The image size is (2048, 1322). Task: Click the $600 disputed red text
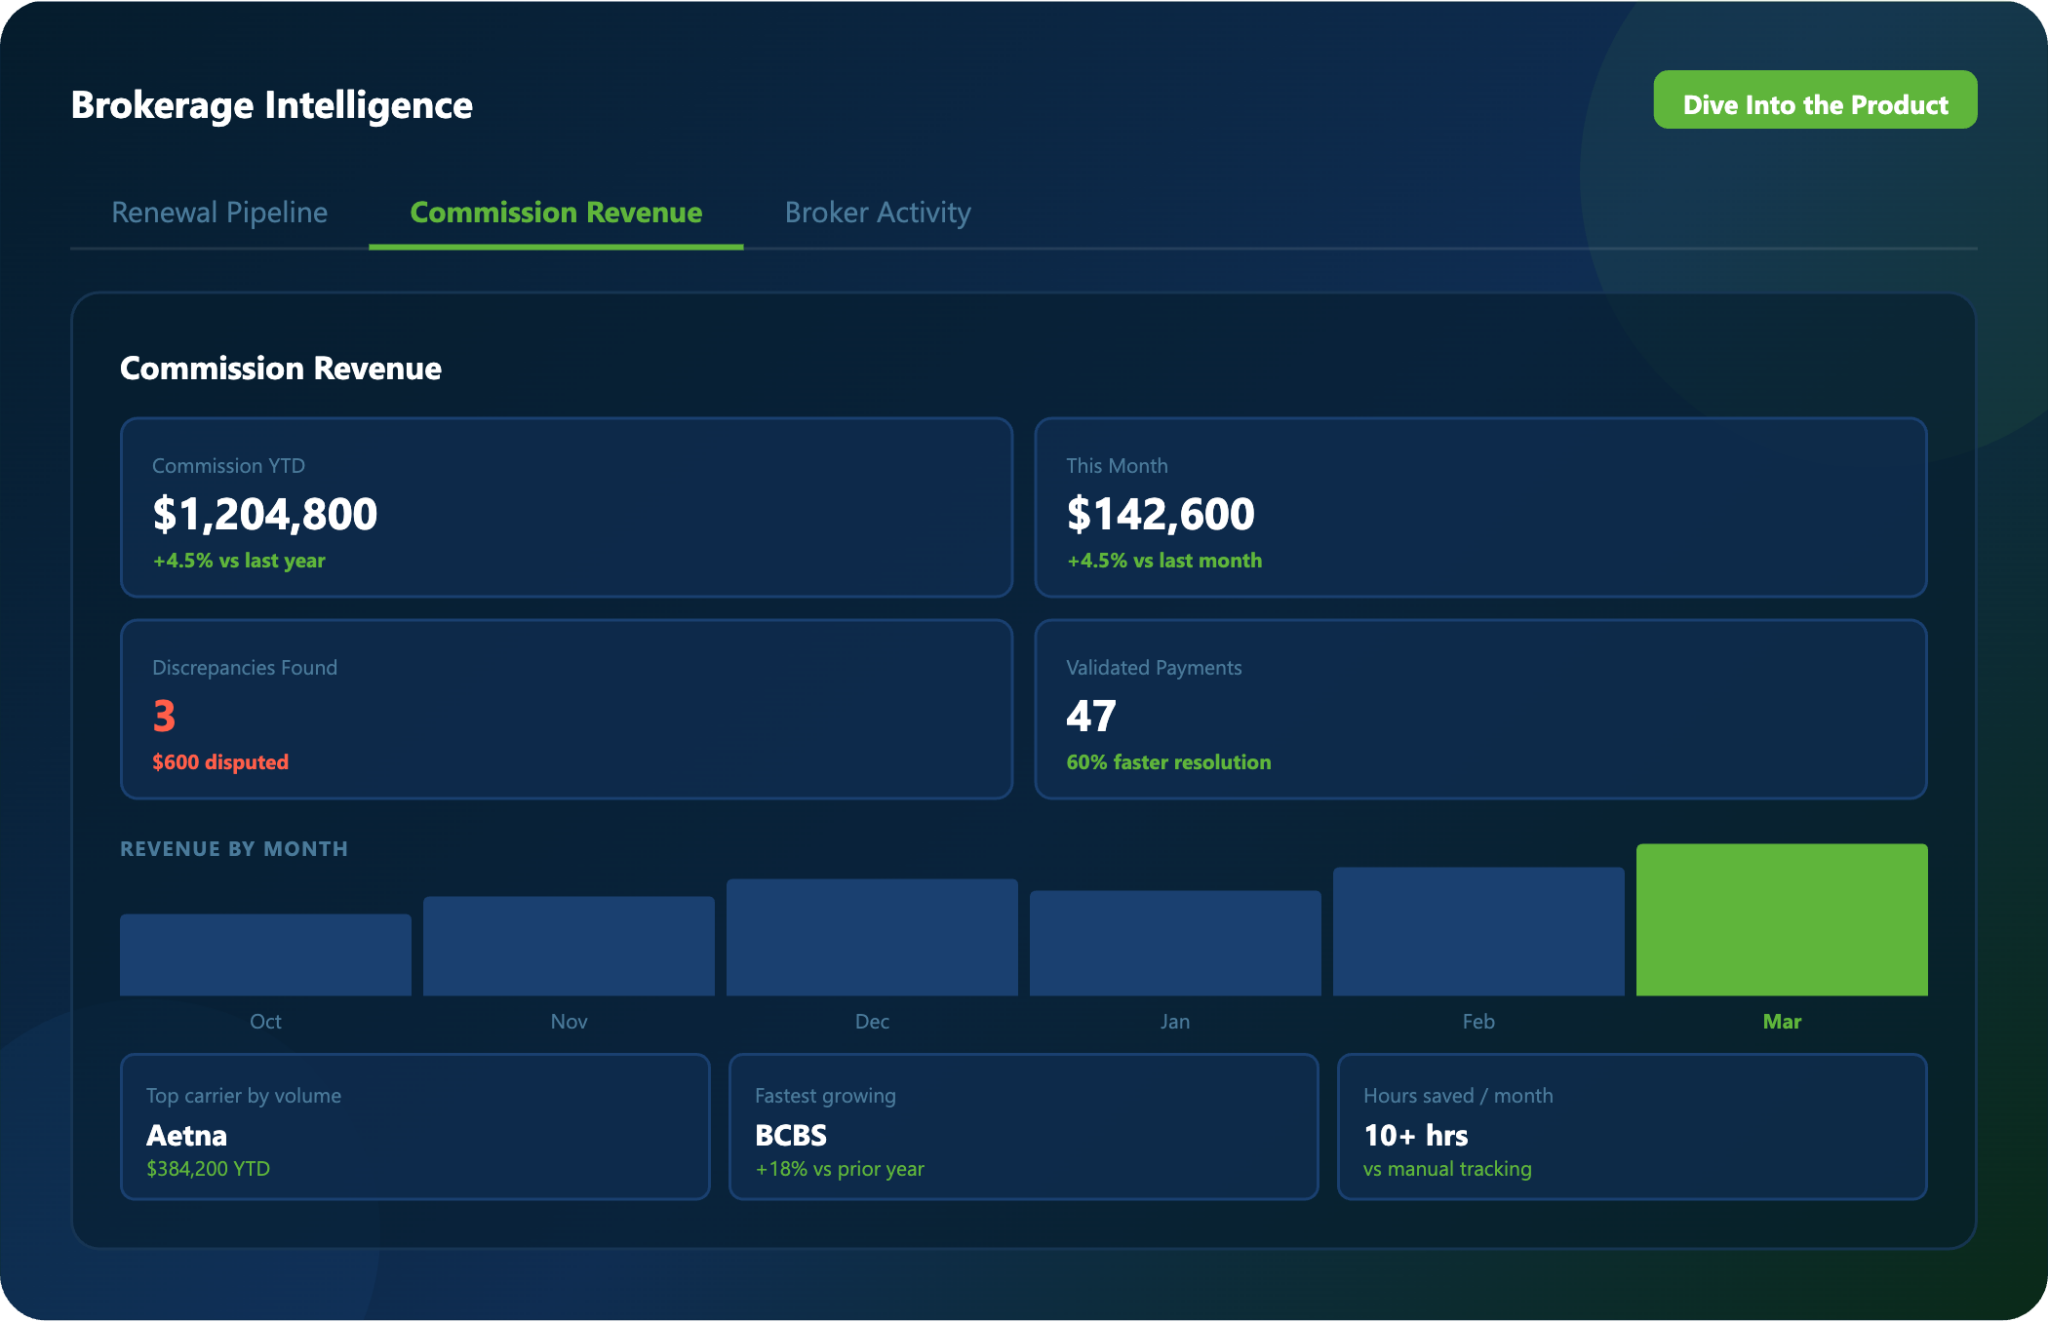click(220, 762)
